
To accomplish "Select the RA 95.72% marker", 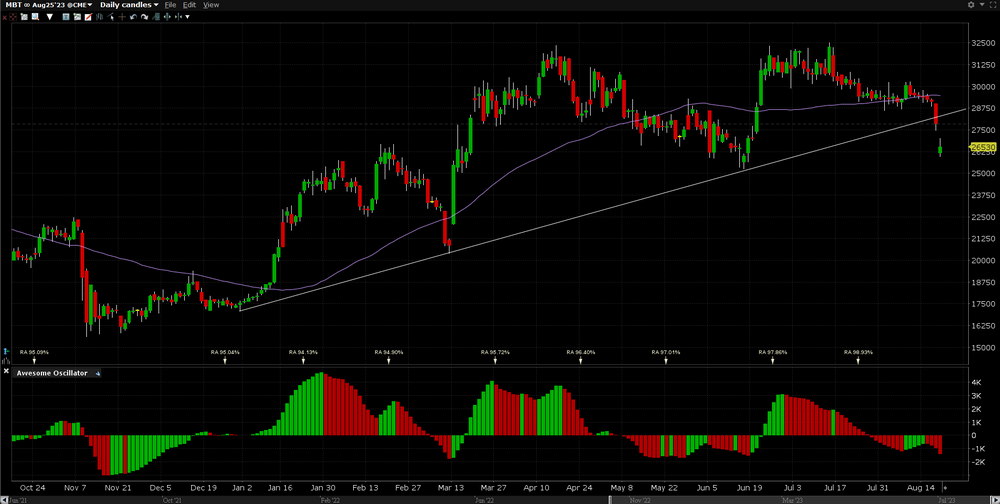I will pyautogui.click(x=494, y=353).
